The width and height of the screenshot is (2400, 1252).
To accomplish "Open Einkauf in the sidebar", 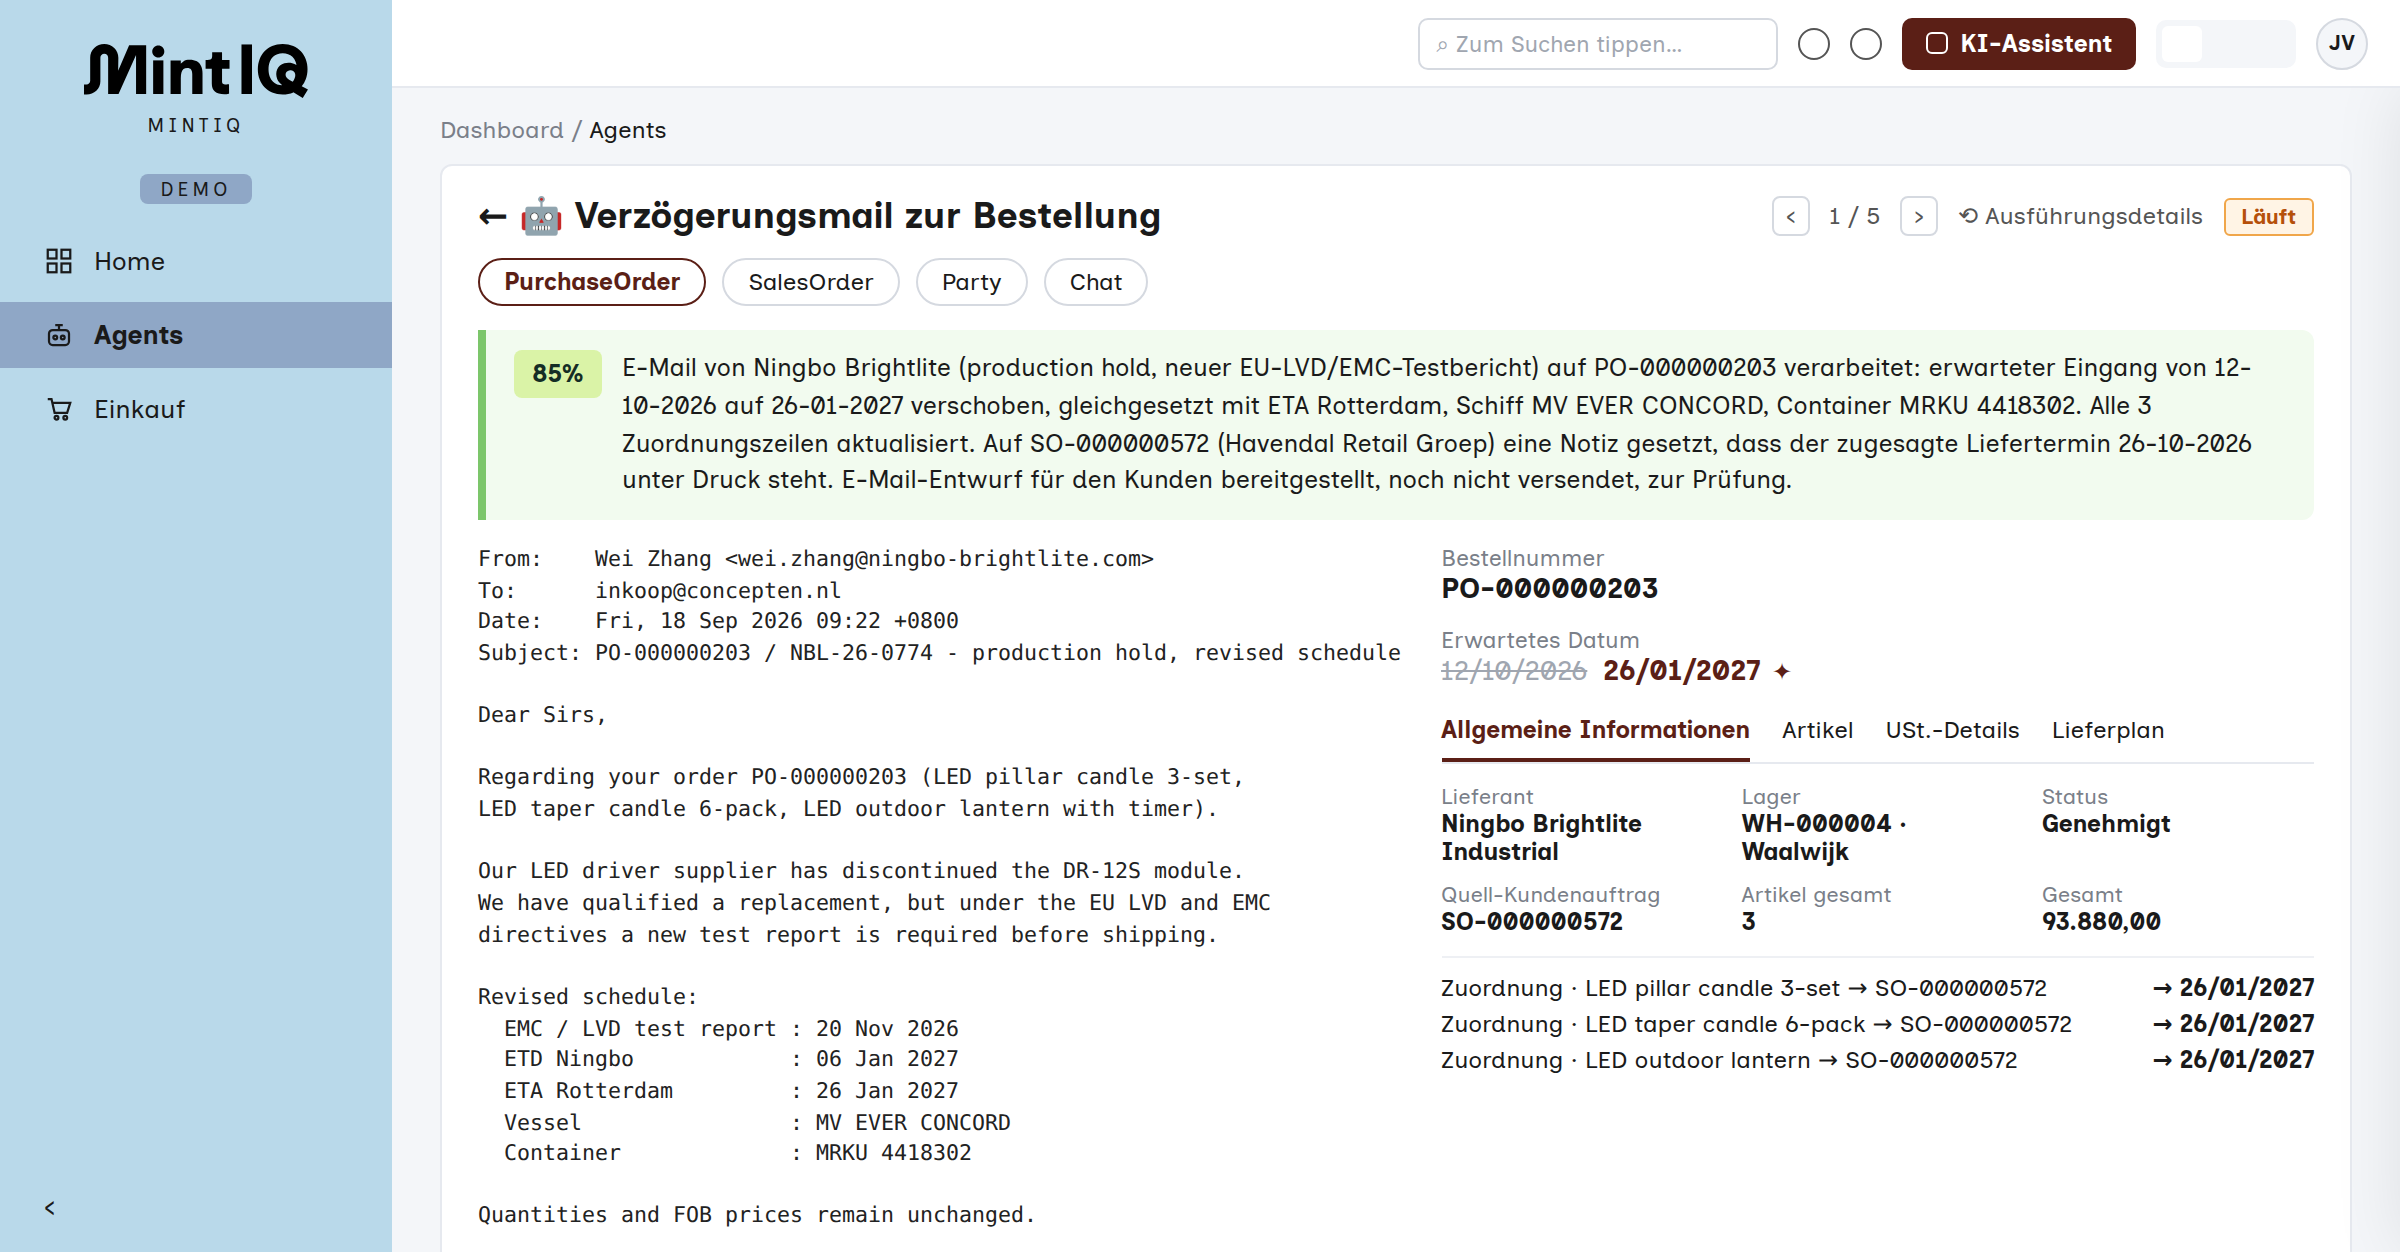I will pyautogui.click(x=196, y=409).
